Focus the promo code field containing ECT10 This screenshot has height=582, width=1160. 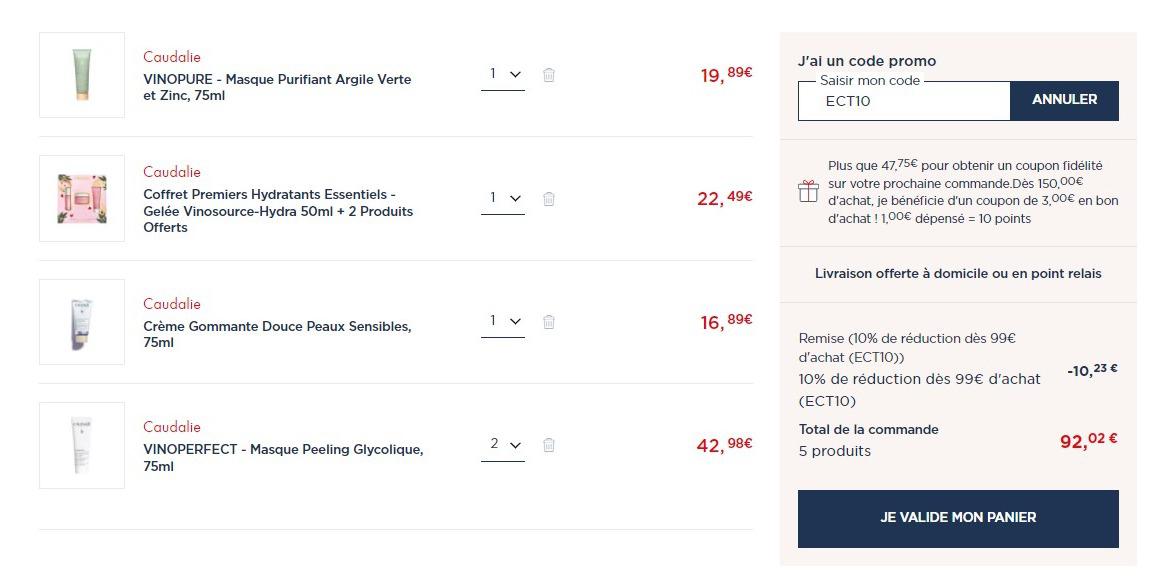(904, 101)
